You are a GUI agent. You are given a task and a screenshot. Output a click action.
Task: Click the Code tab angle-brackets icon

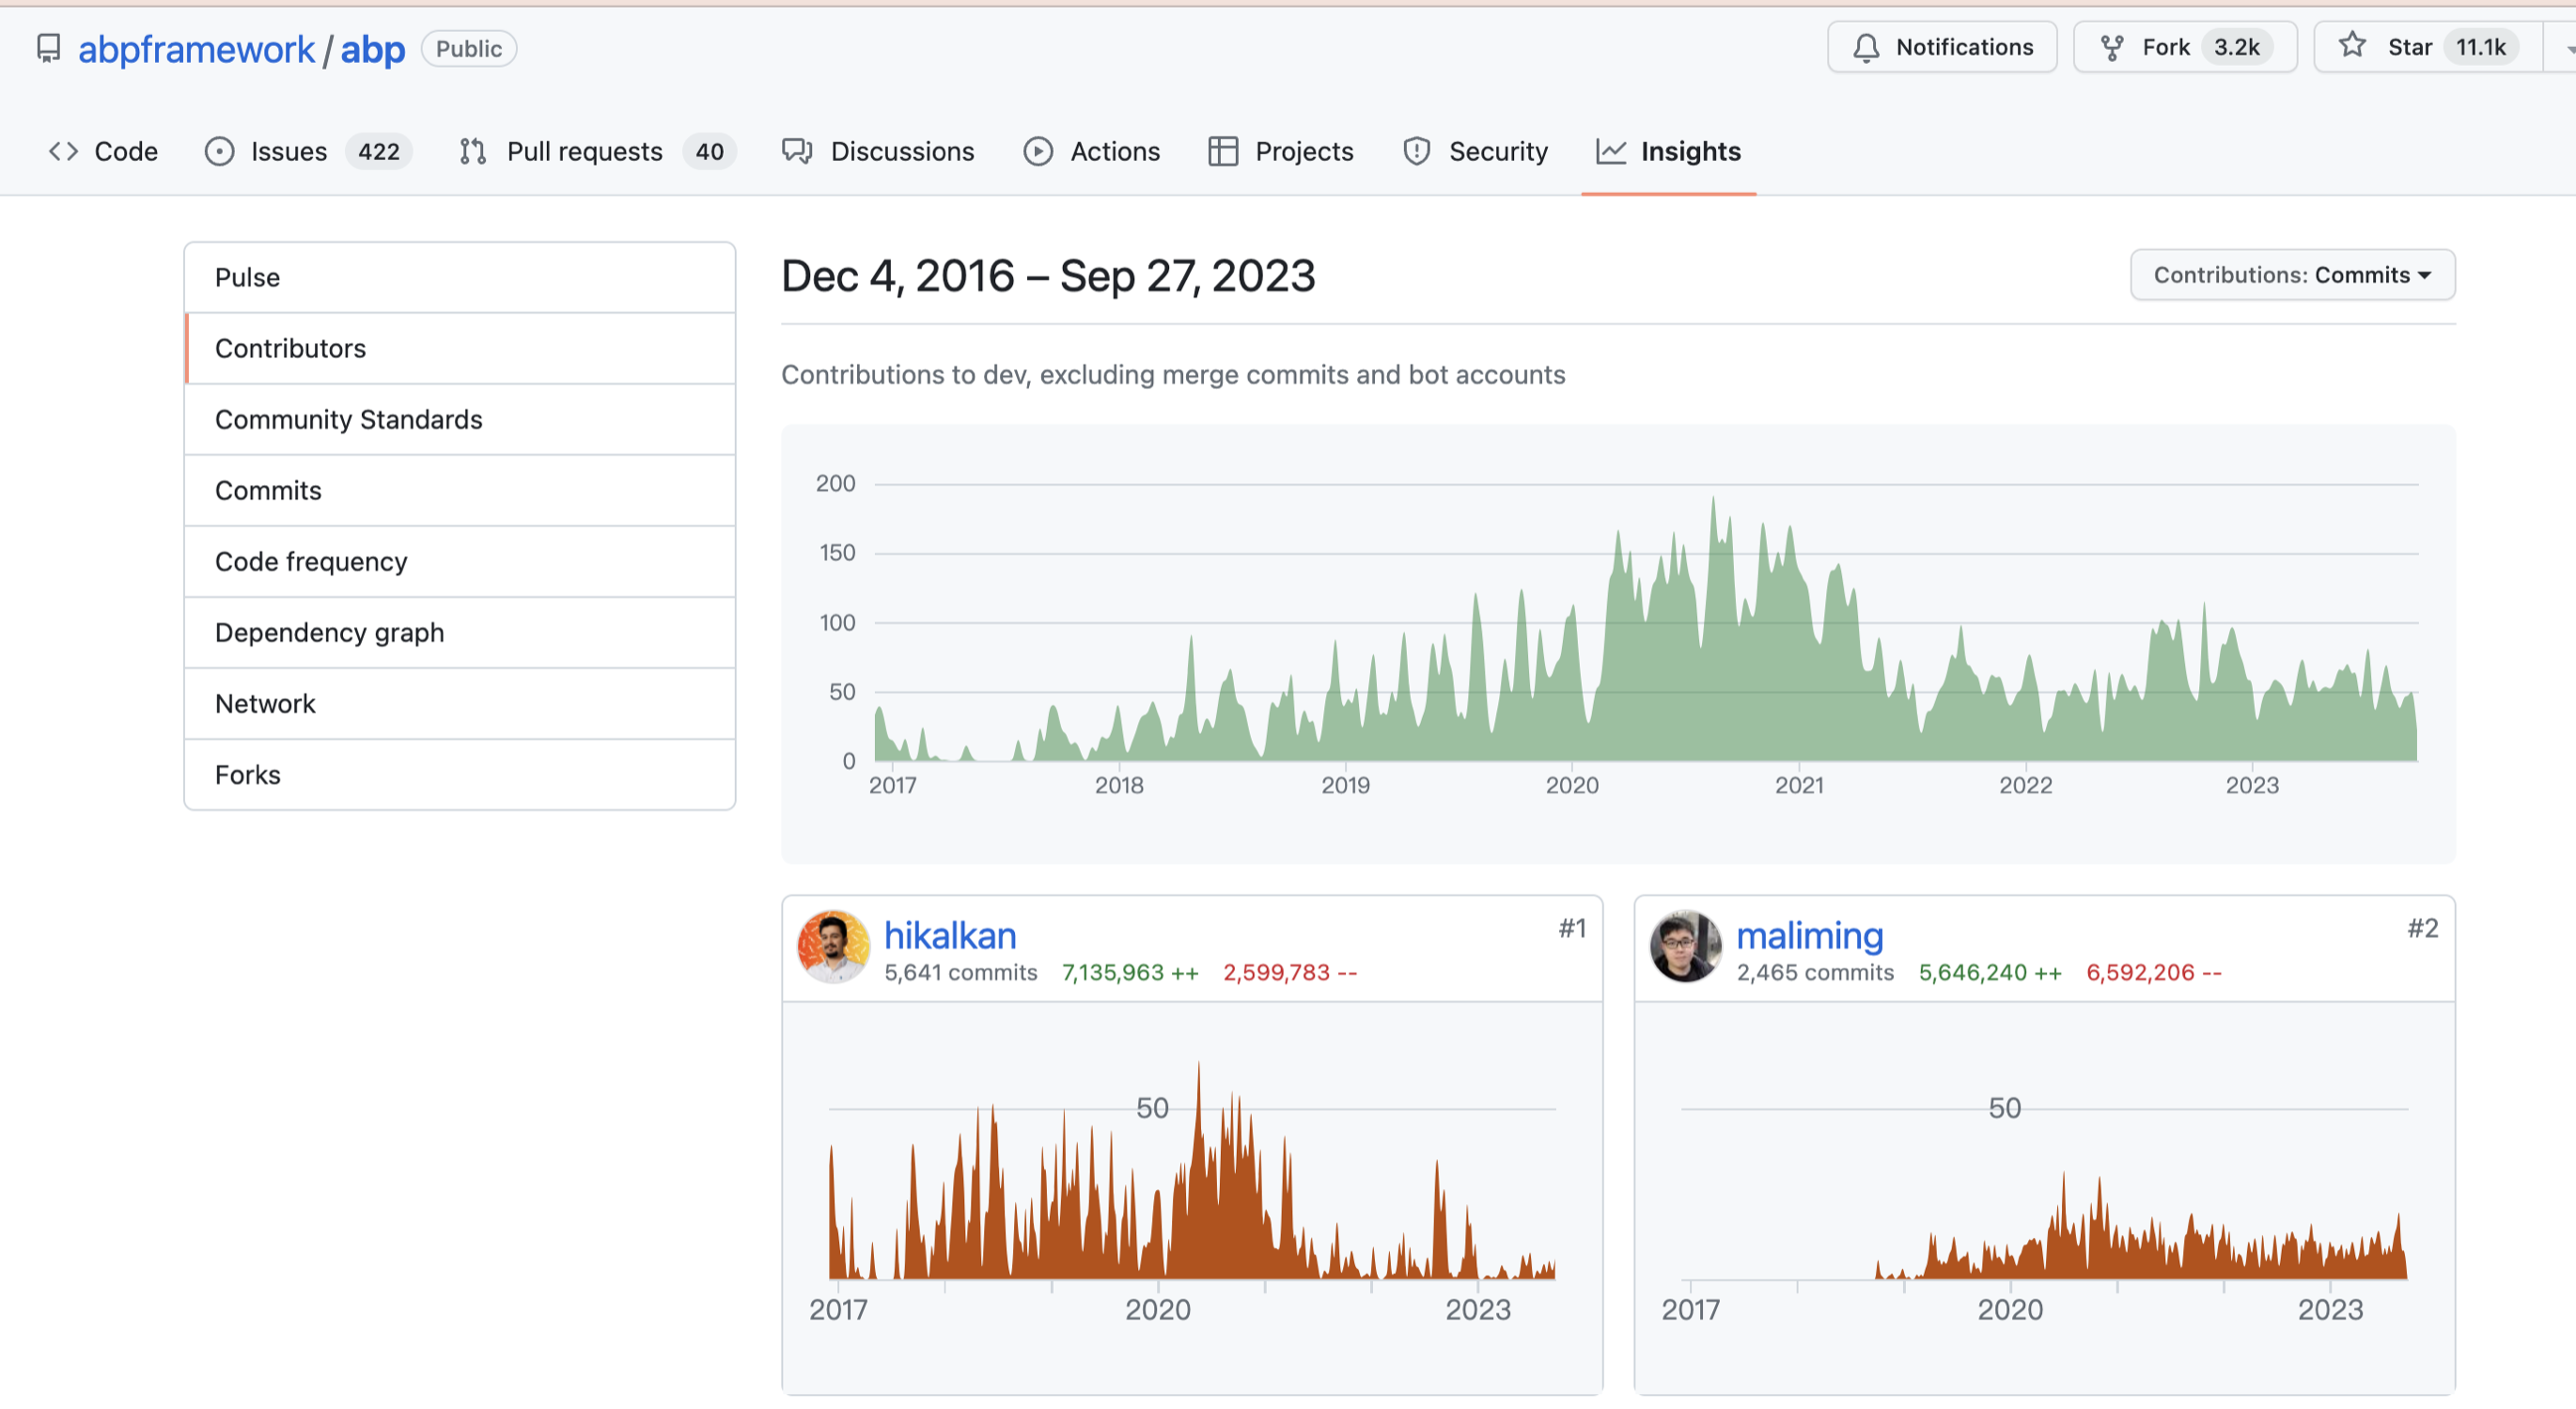click(64, 151)
